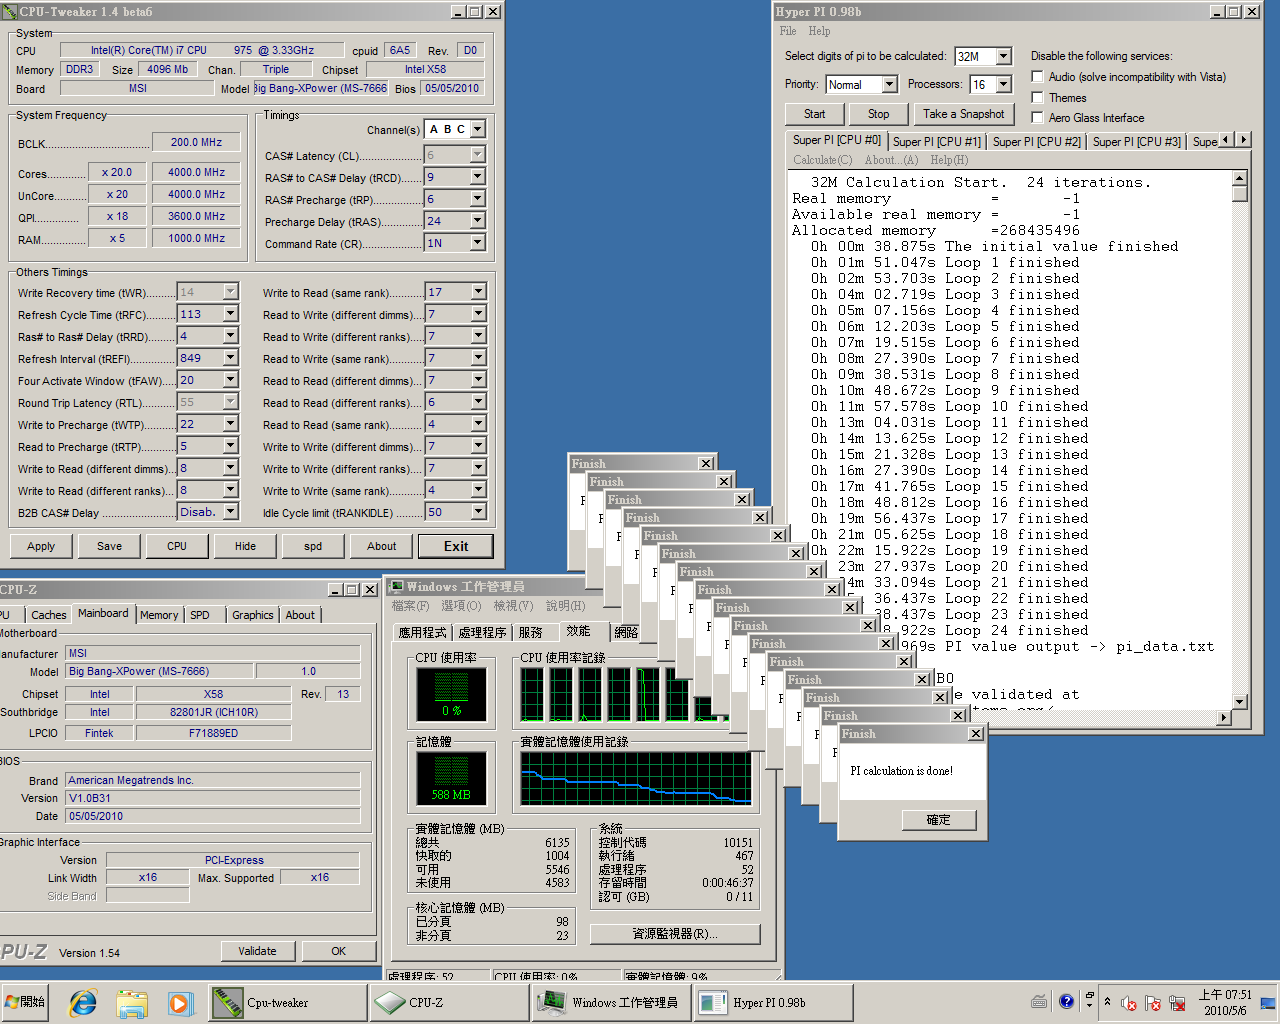
Task: Enable Audio service disable checkbox in Hyper PI
Action: 1037,77
